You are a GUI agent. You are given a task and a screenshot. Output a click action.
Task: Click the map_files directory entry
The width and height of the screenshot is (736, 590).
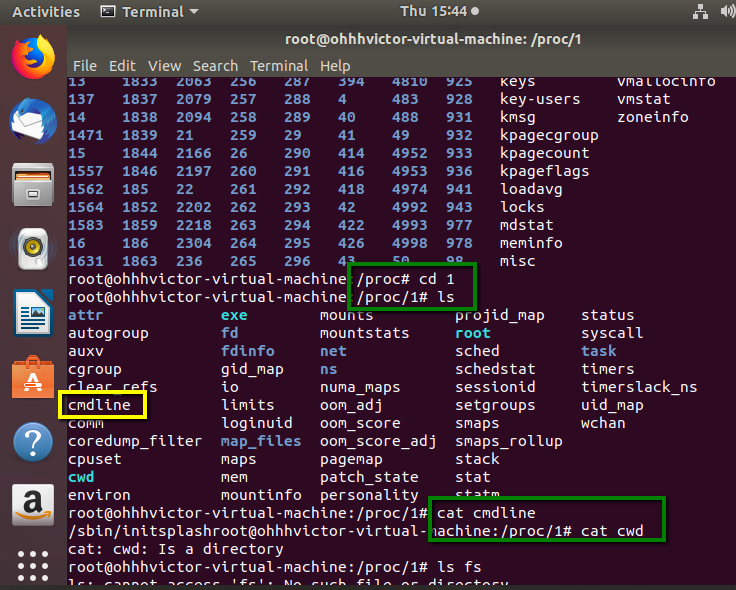pos(261,441)
